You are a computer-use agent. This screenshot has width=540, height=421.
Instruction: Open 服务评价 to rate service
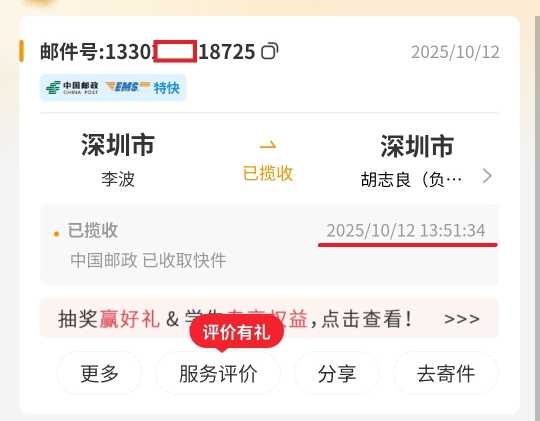pyautogui.click(x=218, y=373)
